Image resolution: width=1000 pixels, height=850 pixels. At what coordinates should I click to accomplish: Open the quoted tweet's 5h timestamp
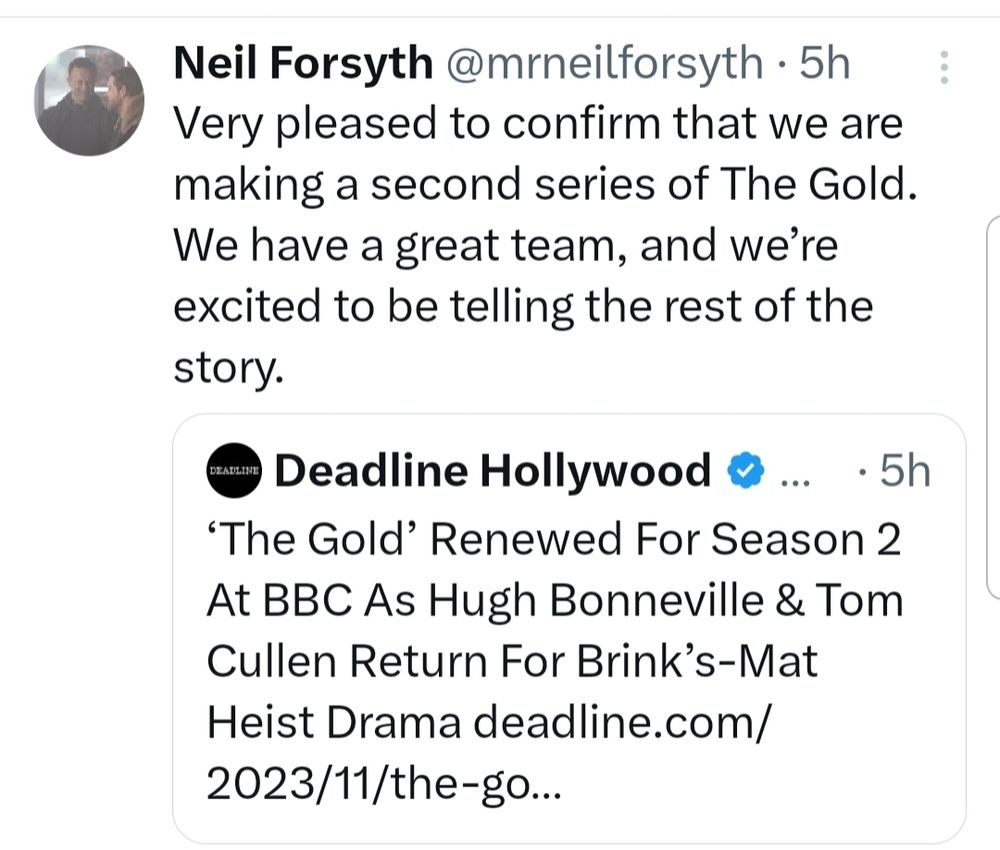[907, 470]
